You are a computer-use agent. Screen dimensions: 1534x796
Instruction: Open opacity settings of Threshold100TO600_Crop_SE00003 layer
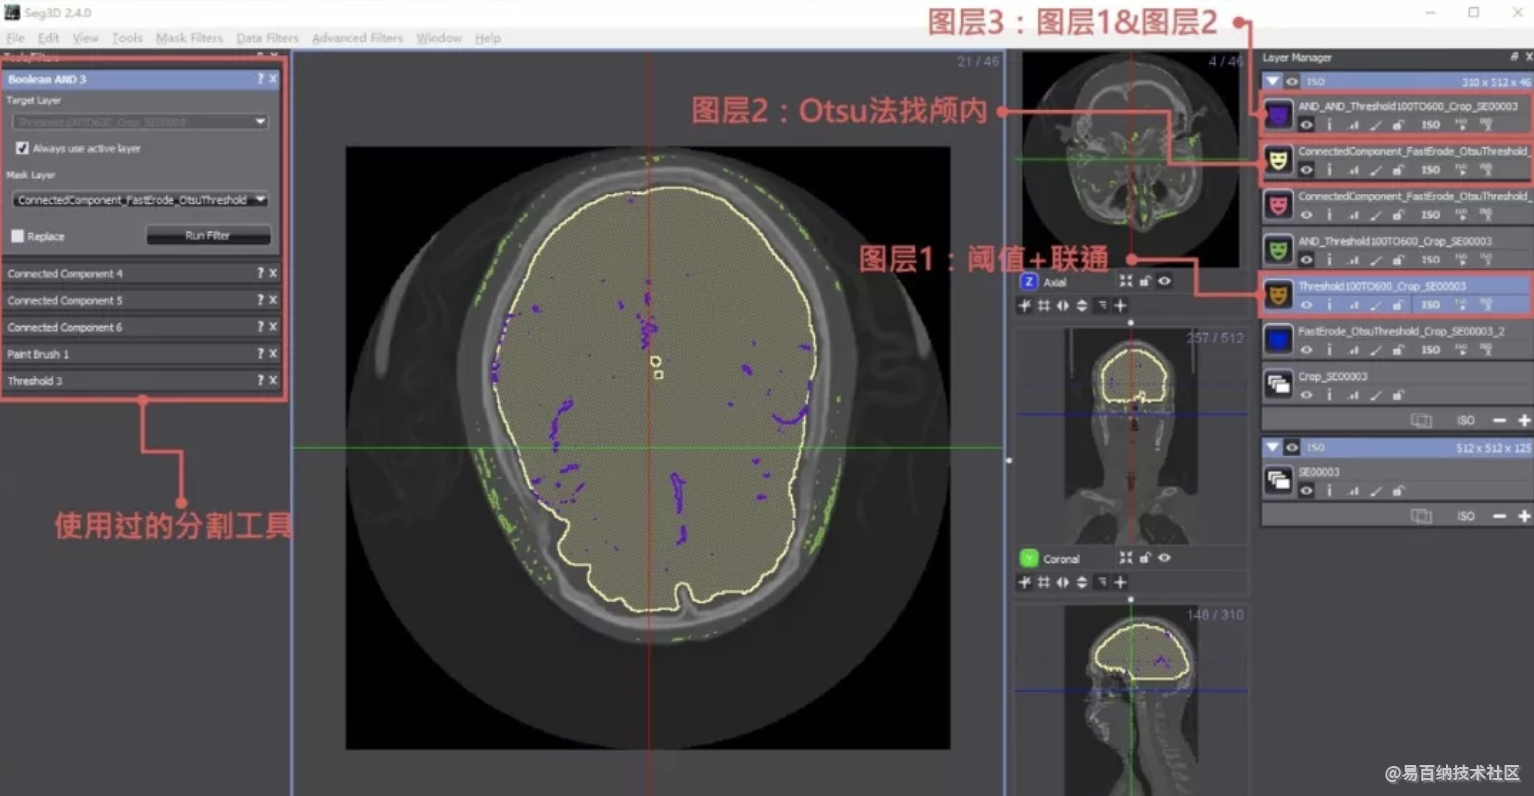1353,304
